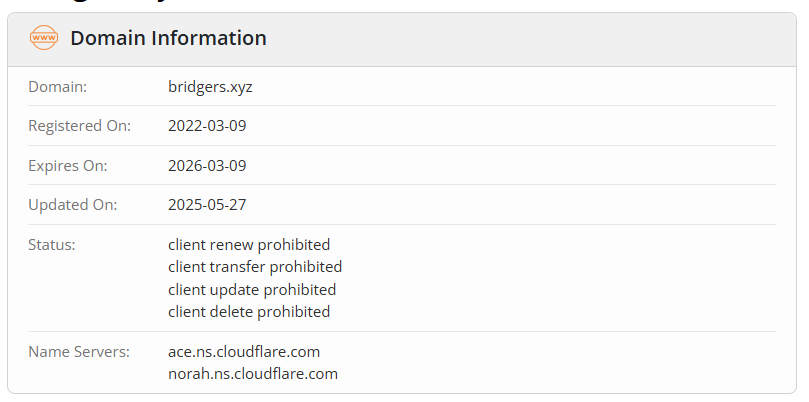Select norah.ns.cloudflare.com name server
This screenshot has height=402, width=809.
[253, 374]
